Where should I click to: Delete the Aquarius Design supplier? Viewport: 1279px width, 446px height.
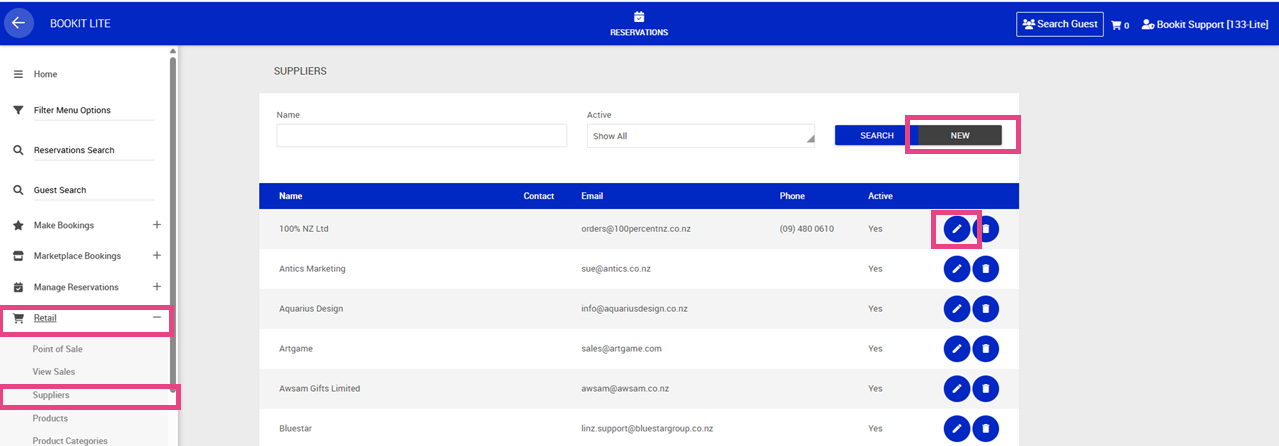tap(985, 309)
